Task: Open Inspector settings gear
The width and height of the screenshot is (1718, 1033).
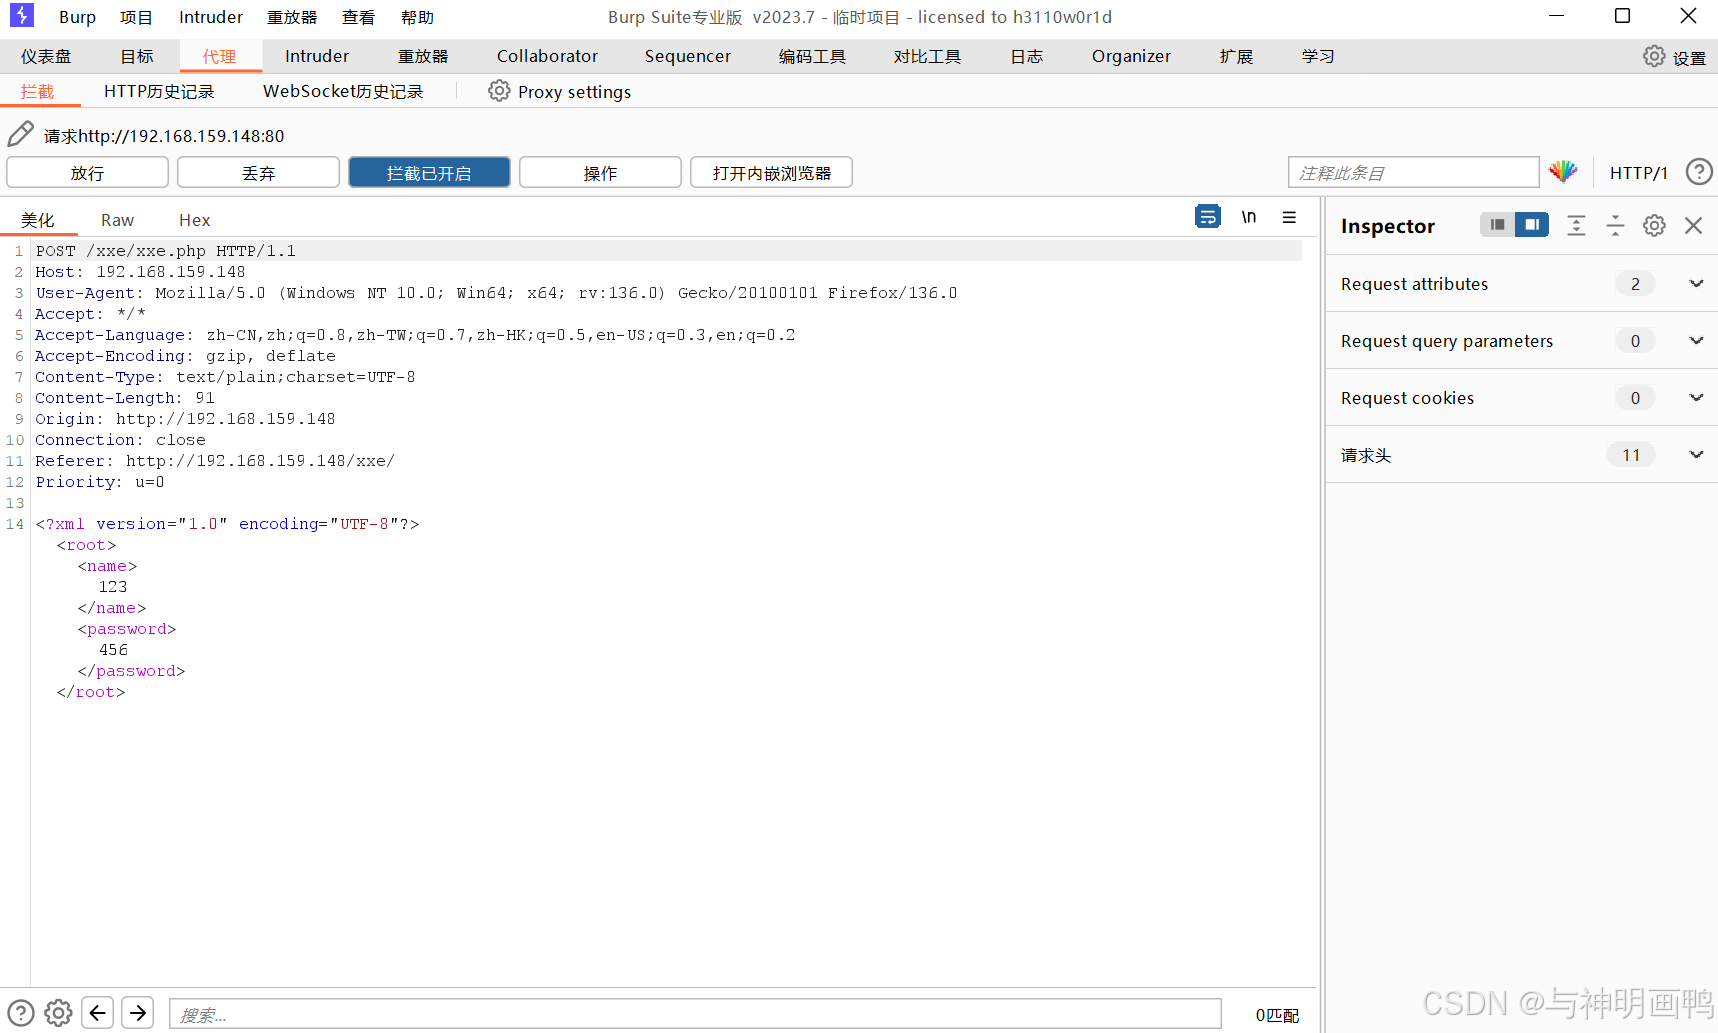Action: pyautogui.click(x=1654, y=225)
